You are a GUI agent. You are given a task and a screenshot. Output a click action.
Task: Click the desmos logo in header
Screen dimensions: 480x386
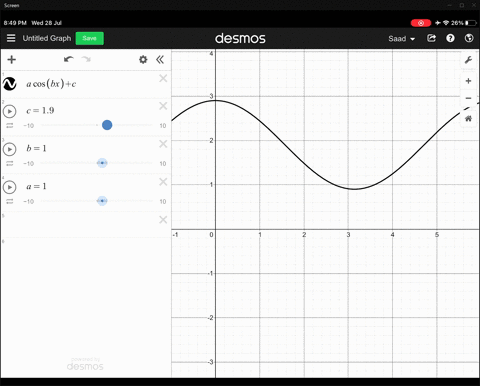pos(240,39)
